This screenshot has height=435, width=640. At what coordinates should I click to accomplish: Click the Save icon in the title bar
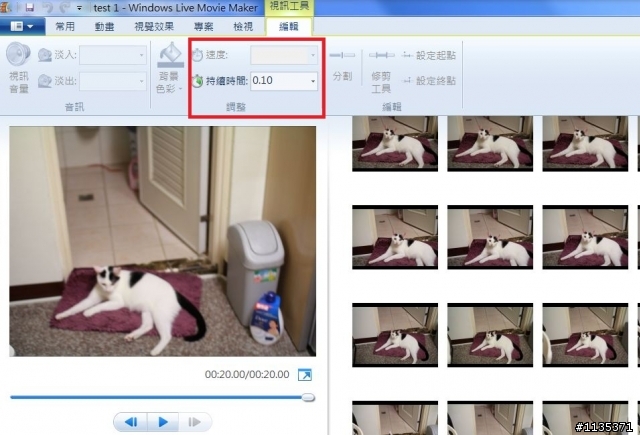pyautogui.click(x=29, y=7)
